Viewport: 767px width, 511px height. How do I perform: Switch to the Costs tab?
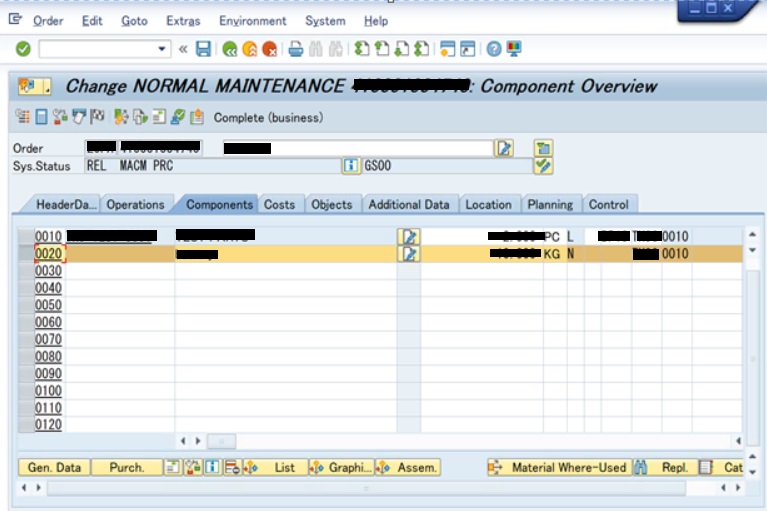click(279, 205)
